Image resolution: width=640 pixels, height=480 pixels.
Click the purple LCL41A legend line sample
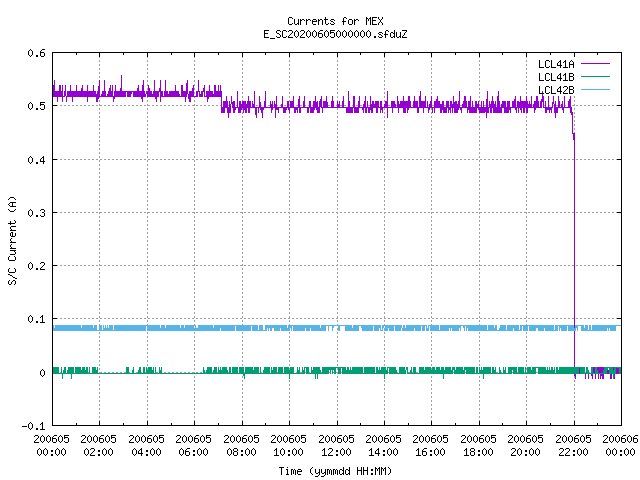point(595,64)
